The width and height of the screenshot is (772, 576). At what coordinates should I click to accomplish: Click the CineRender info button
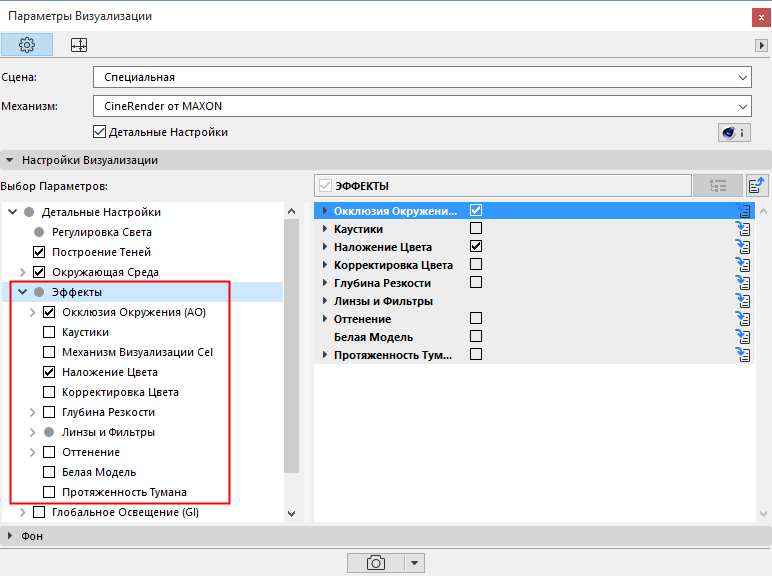734,132
